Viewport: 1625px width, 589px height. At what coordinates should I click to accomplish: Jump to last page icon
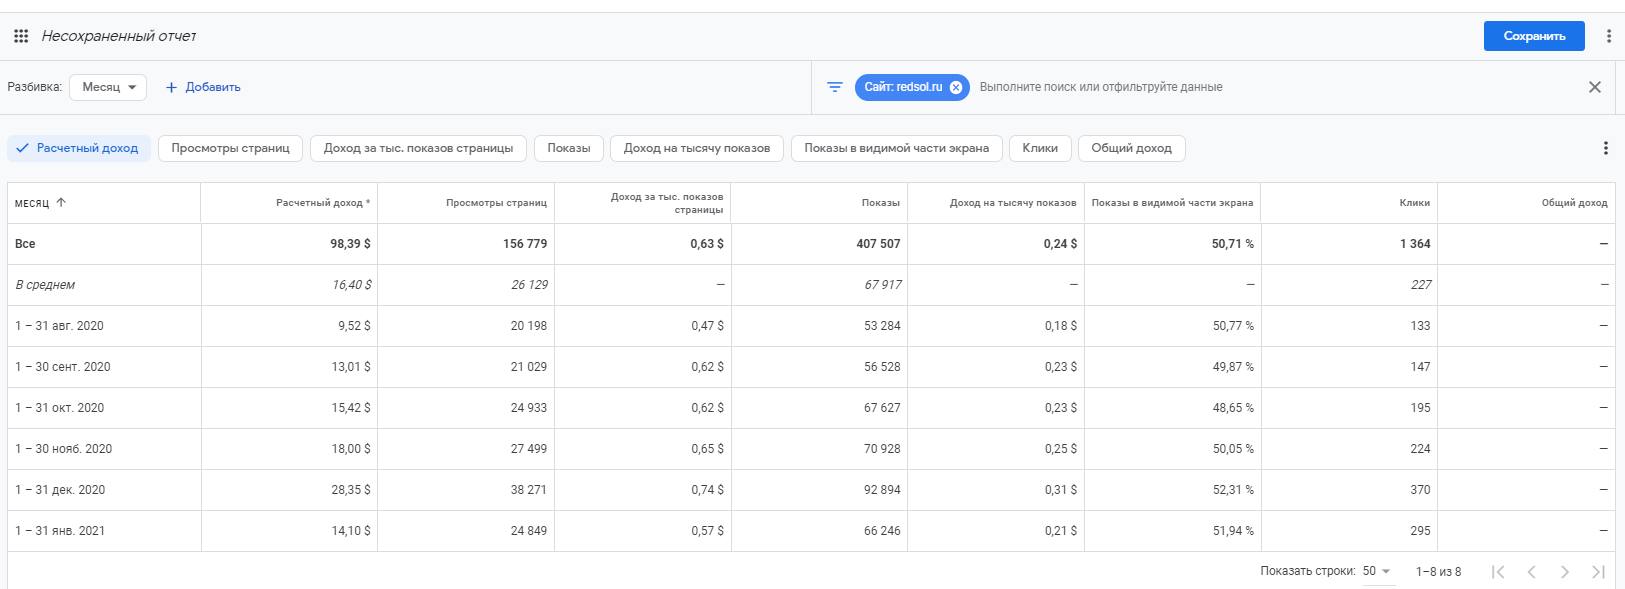tap(1598, 571)
